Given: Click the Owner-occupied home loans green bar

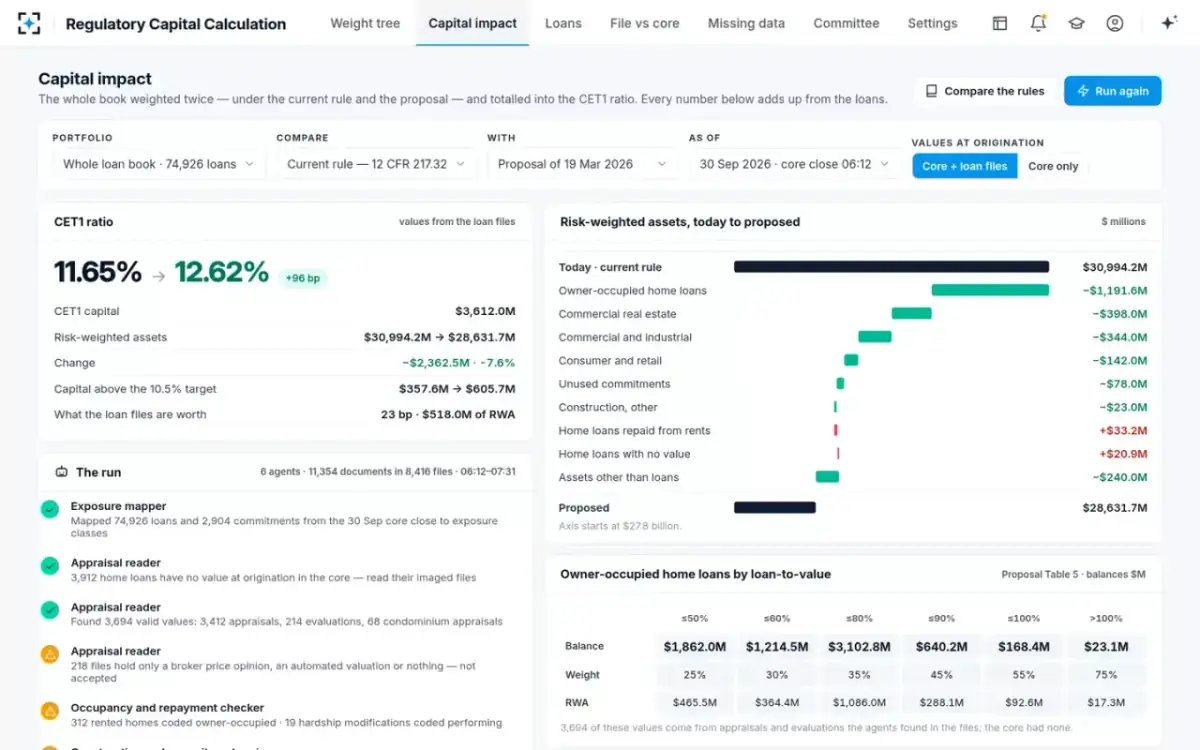Looking at the screenshot, I should click(990, 290).
